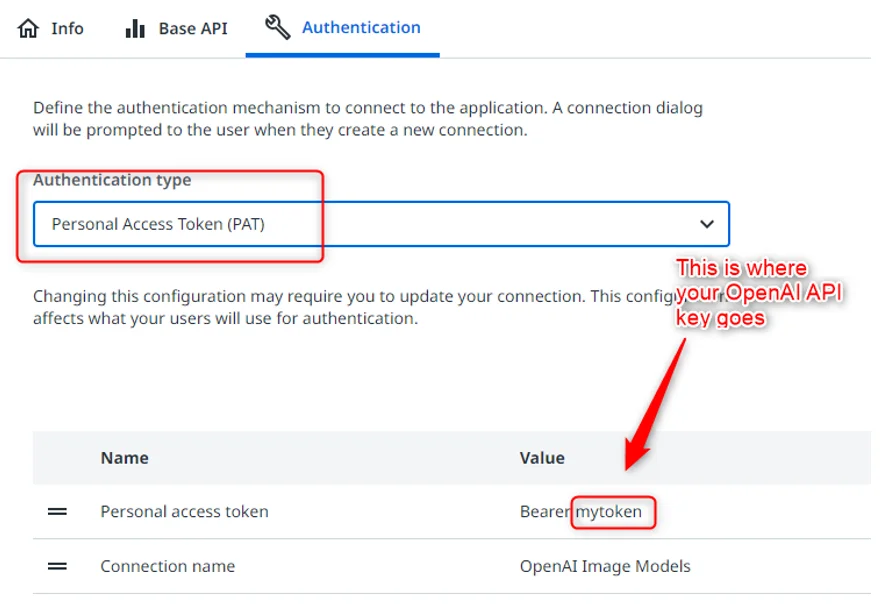Click the drag handle beside Personal access token
Screen dimensions: 880x605
58,512
